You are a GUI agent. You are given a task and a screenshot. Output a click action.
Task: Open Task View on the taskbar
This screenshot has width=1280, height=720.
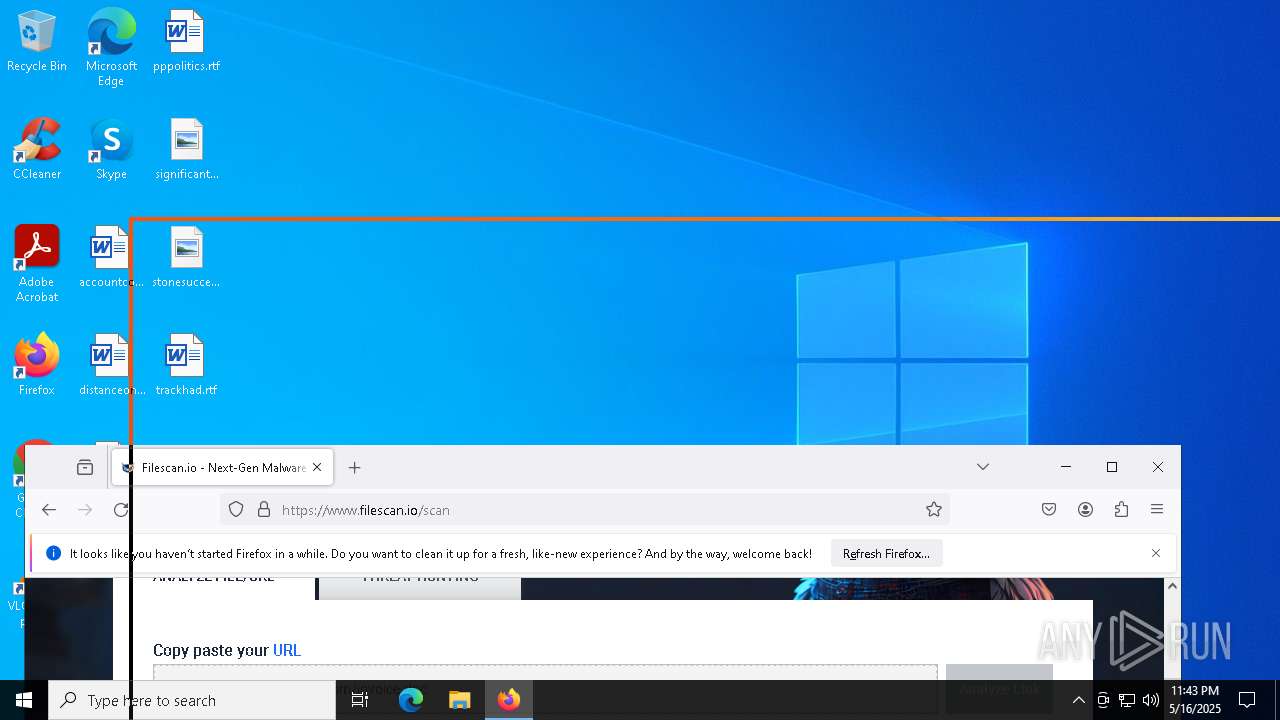pyautogui.click(x=360, y=700)
